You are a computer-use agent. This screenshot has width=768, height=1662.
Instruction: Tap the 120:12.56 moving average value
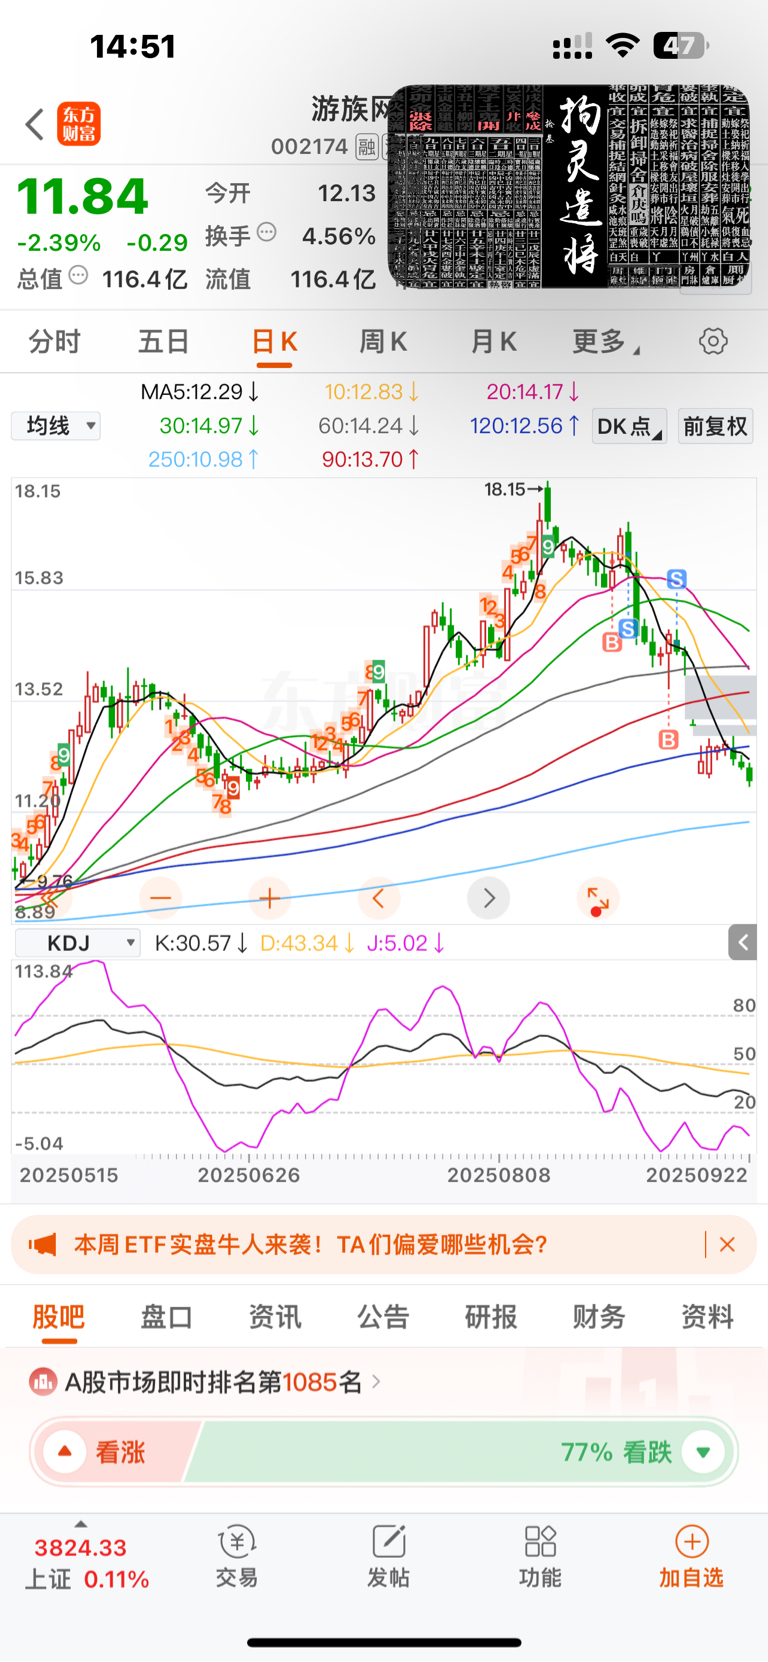tap(525, 426)
